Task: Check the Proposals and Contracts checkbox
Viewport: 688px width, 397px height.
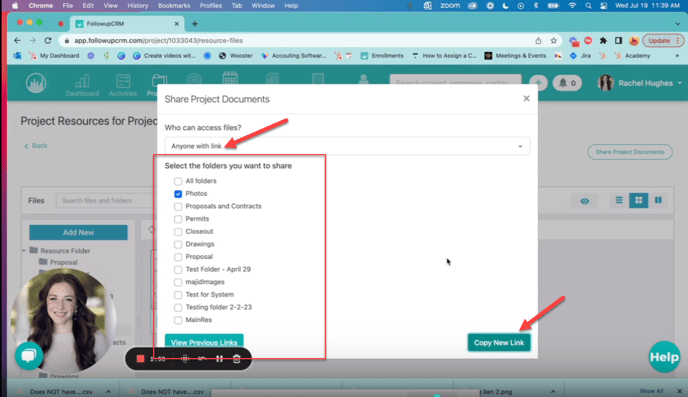Action: pyautogui.click(x=178, y=207)
